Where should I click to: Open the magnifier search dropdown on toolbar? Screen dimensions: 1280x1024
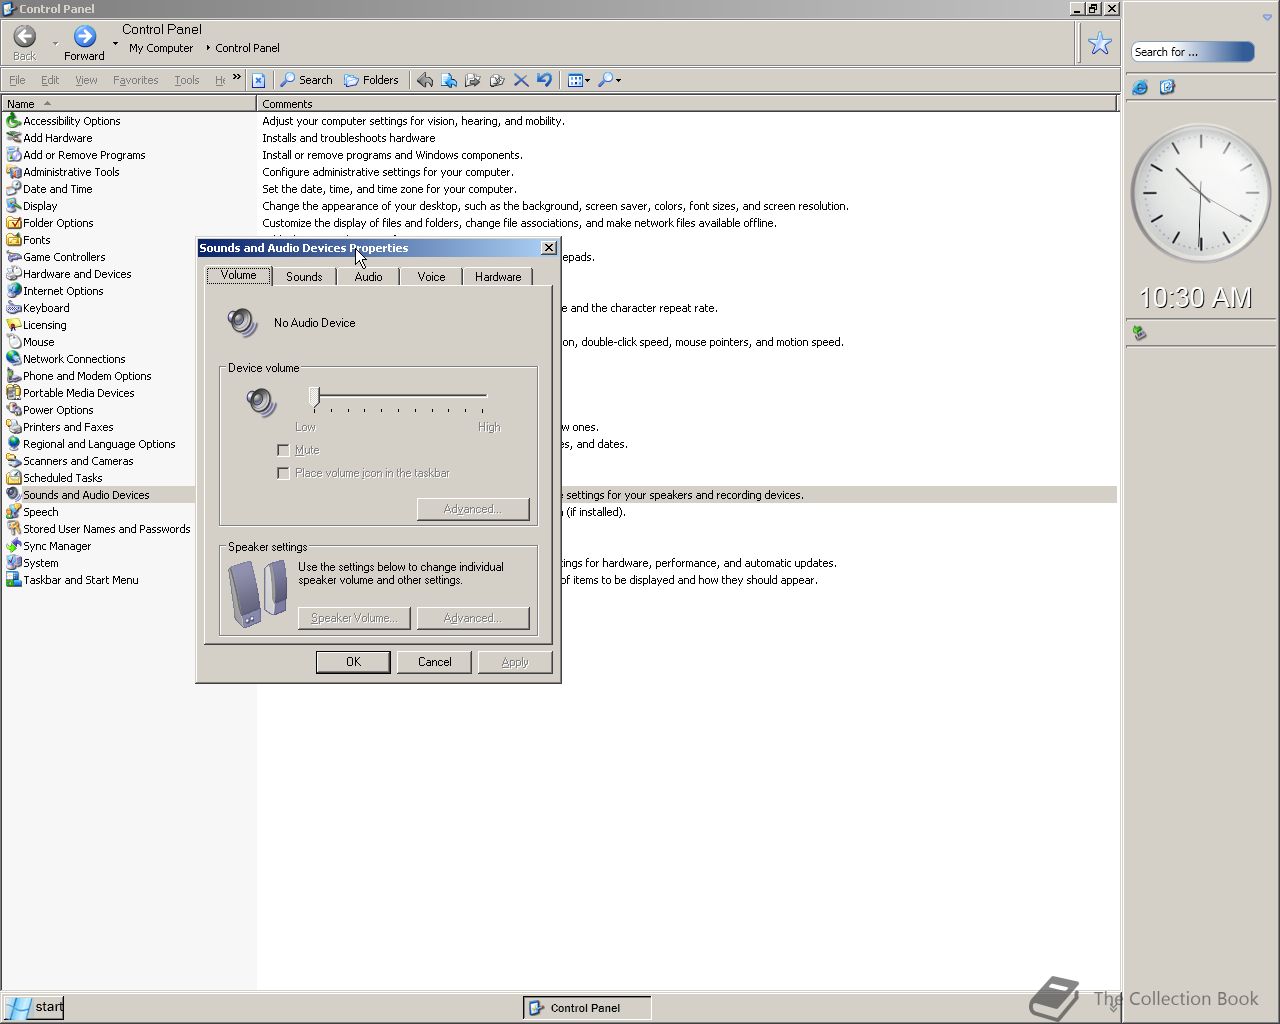610,80
